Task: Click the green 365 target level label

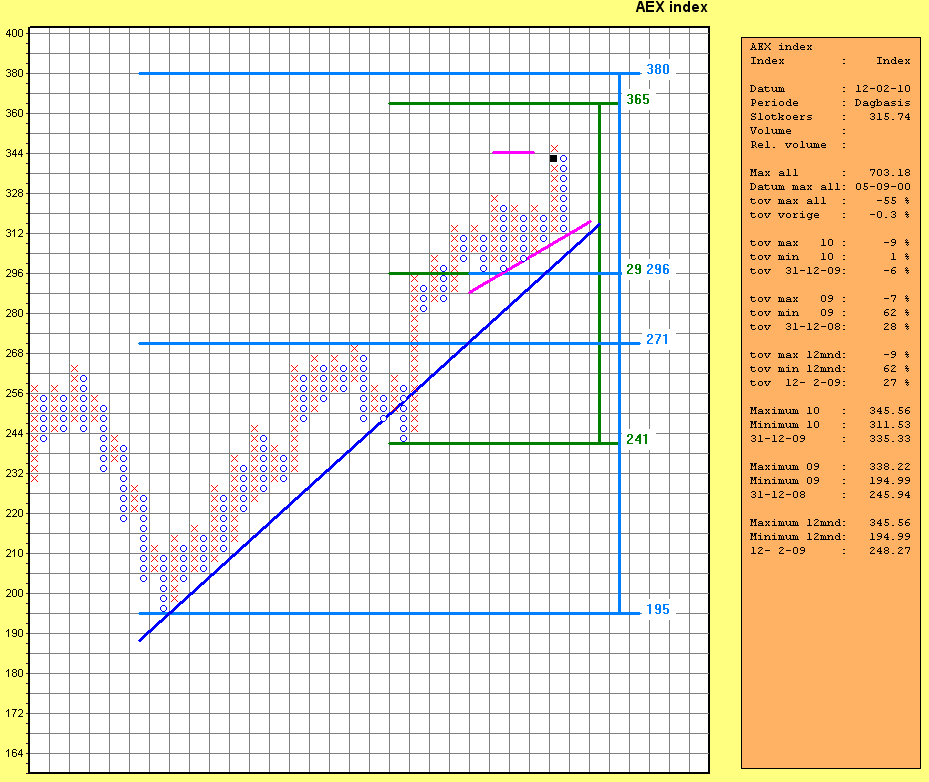Action: pyautogui.click(x=637, y=99)
